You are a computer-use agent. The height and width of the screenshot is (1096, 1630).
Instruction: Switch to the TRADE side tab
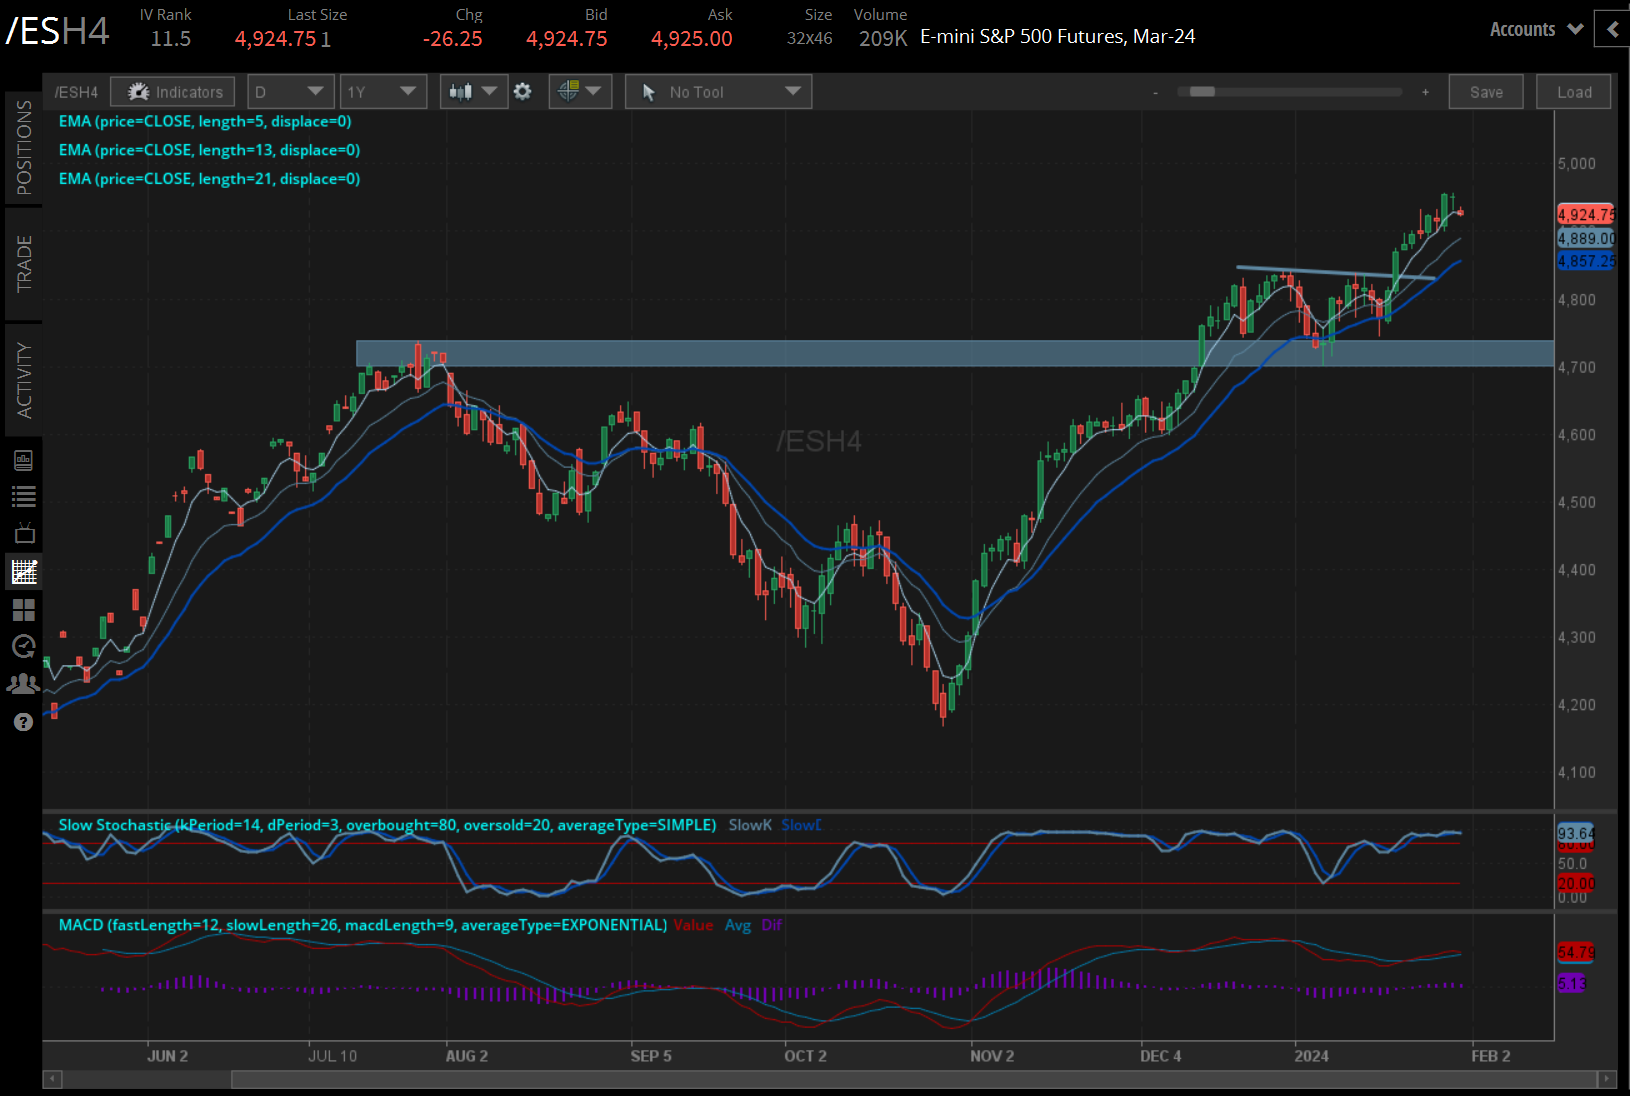pos(24,264)
